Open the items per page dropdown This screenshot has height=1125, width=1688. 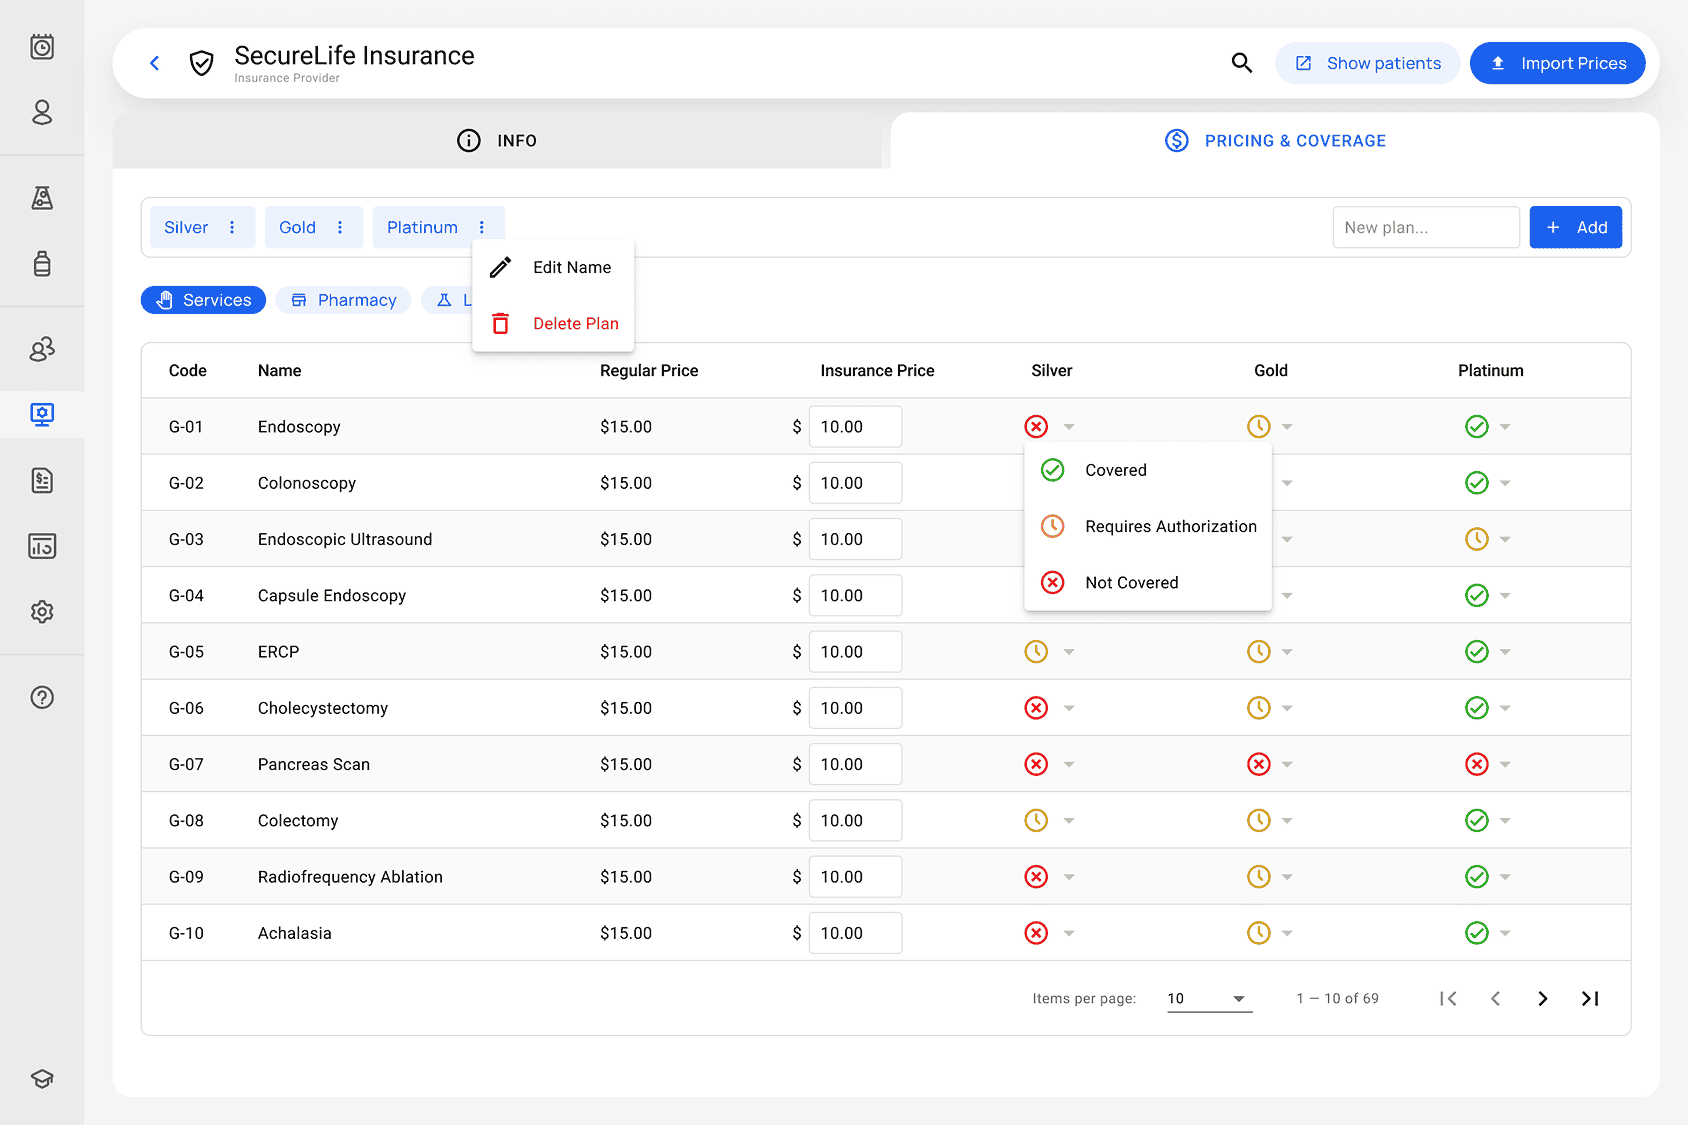pyautogui.click(x=1209, y=998)
